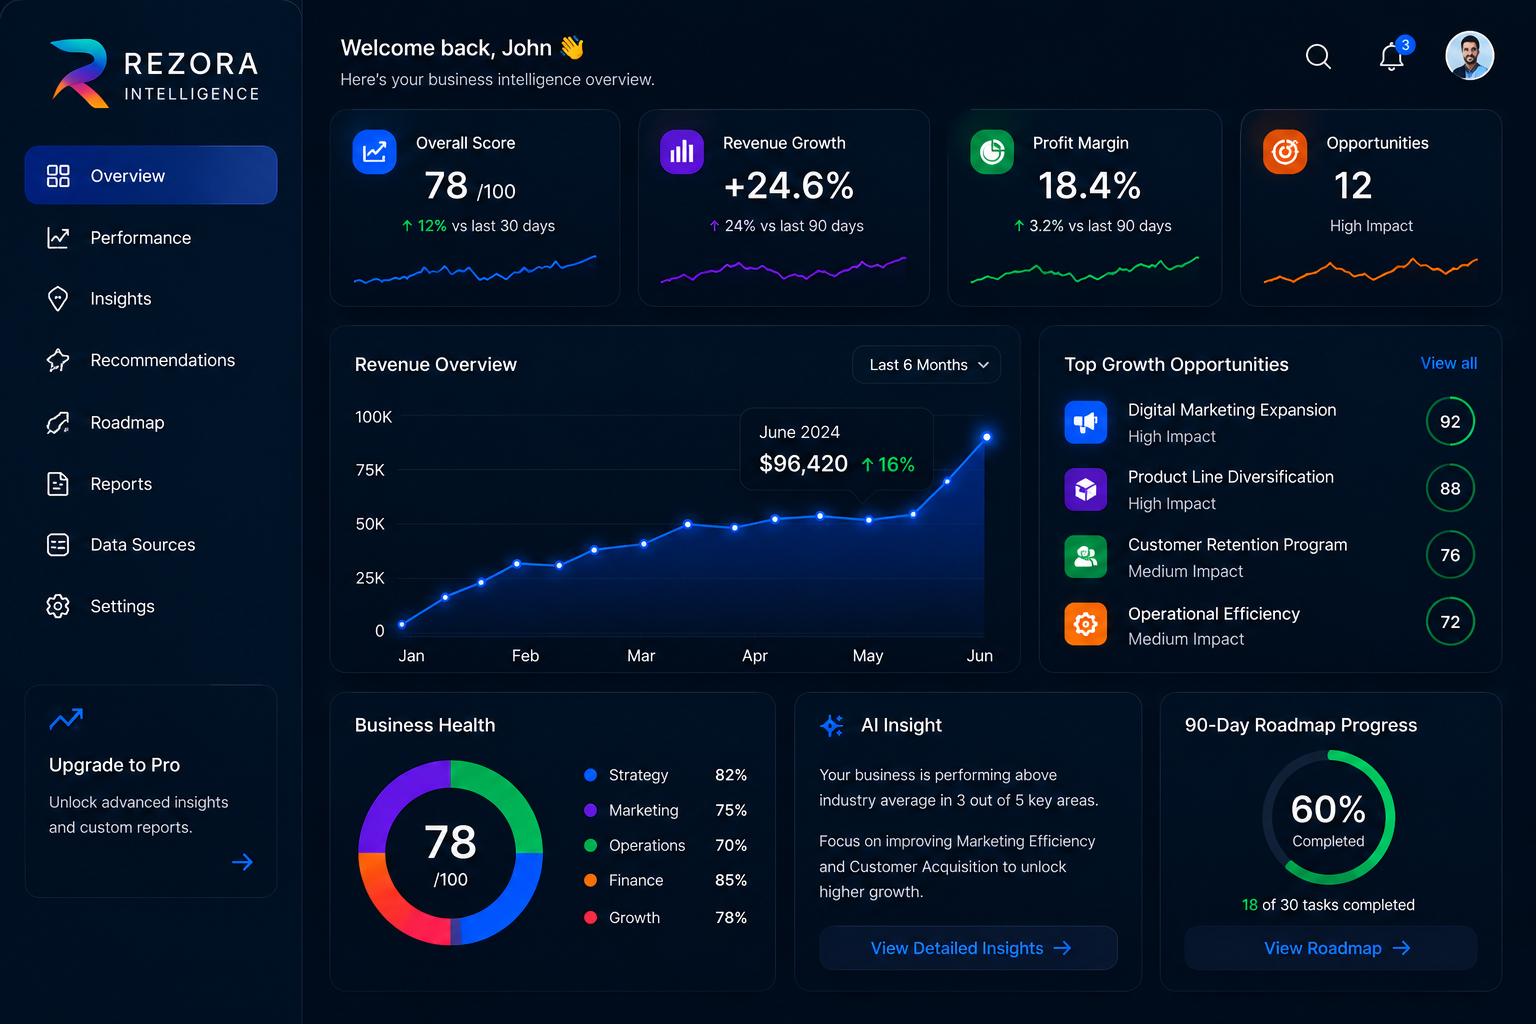
Task: Click the Marketing 75% legend row
Action: pos(666,810)
